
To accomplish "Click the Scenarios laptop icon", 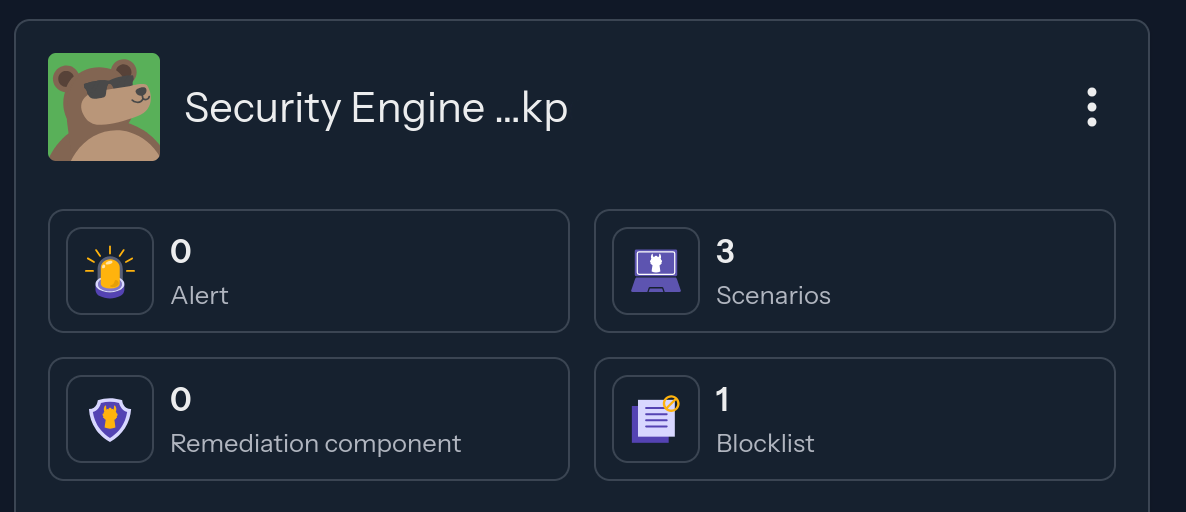I will click(x=656, y=271).
